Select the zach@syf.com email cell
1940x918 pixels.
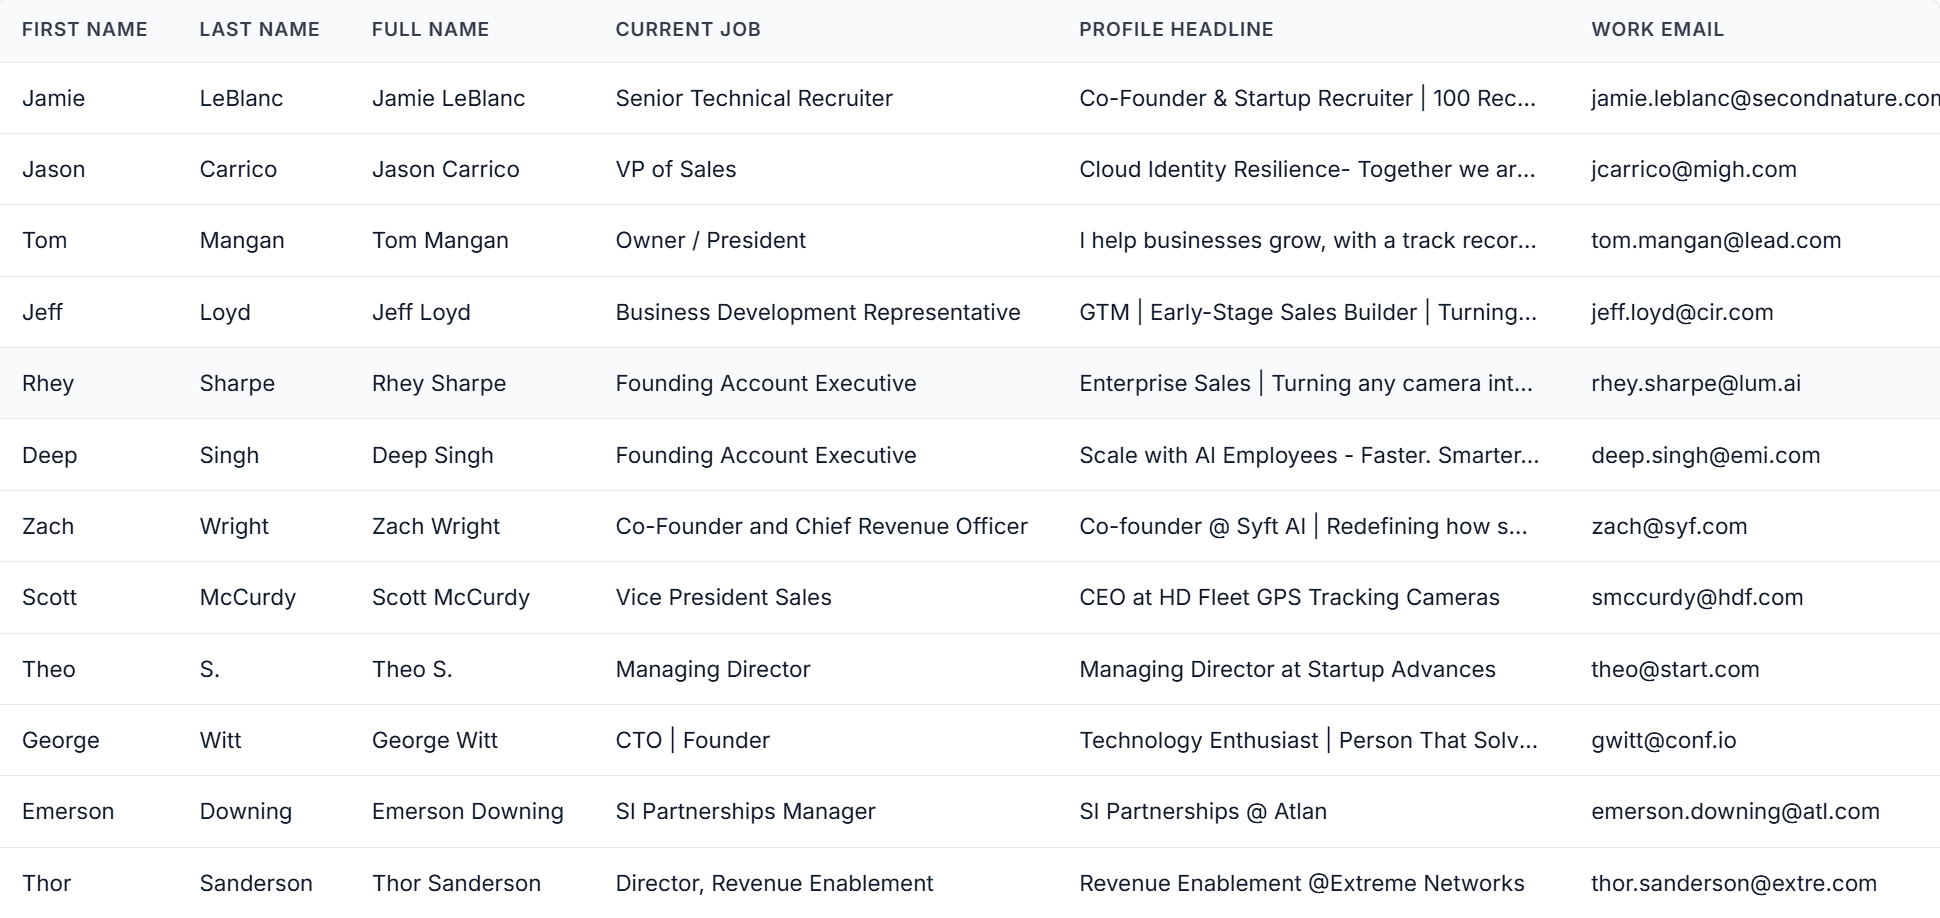[x=1668, y=527]
